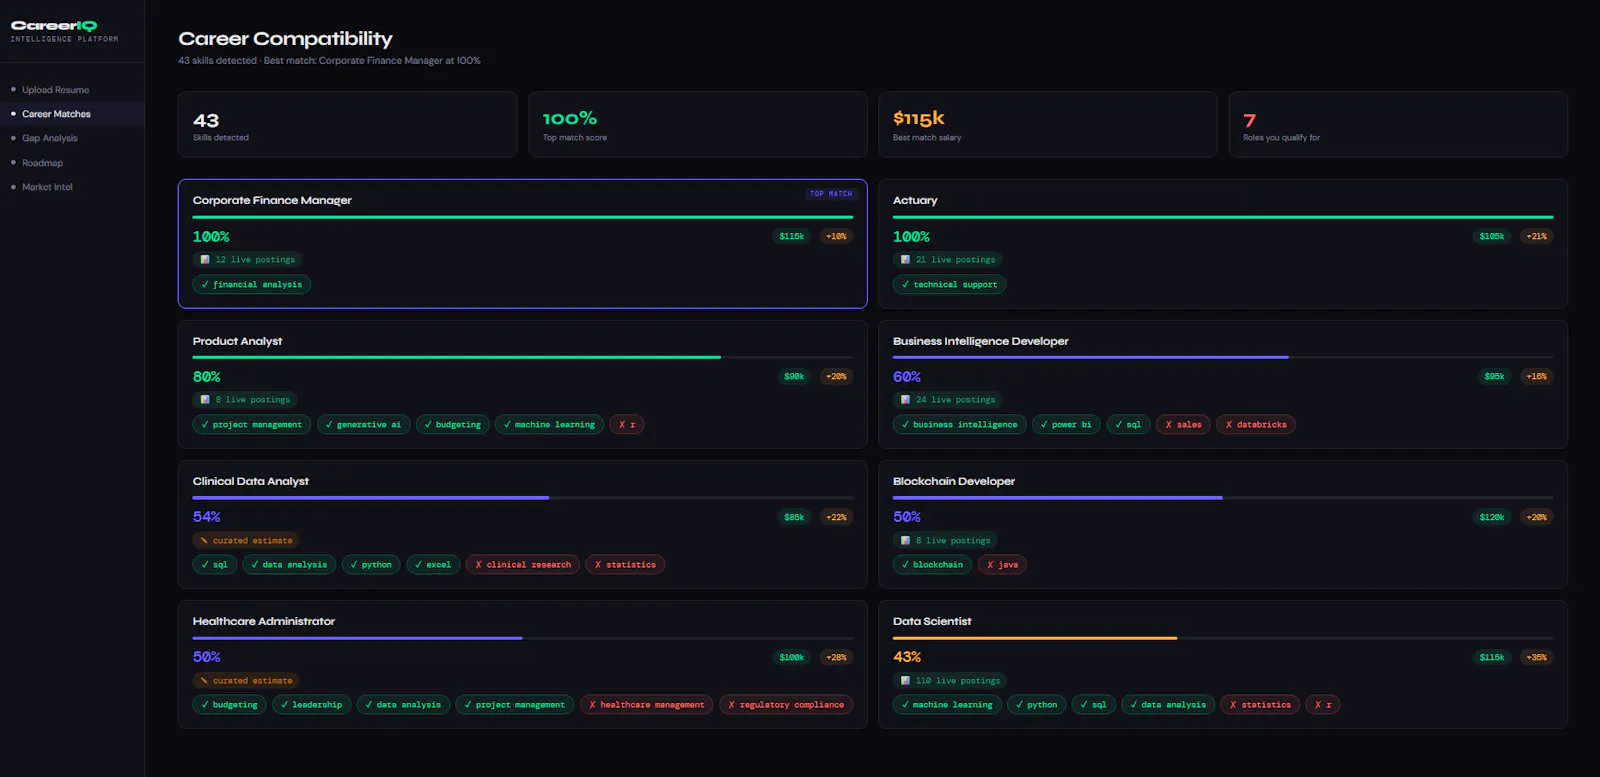
Task: Click the $85k salary badge
Action: [794, 517]
